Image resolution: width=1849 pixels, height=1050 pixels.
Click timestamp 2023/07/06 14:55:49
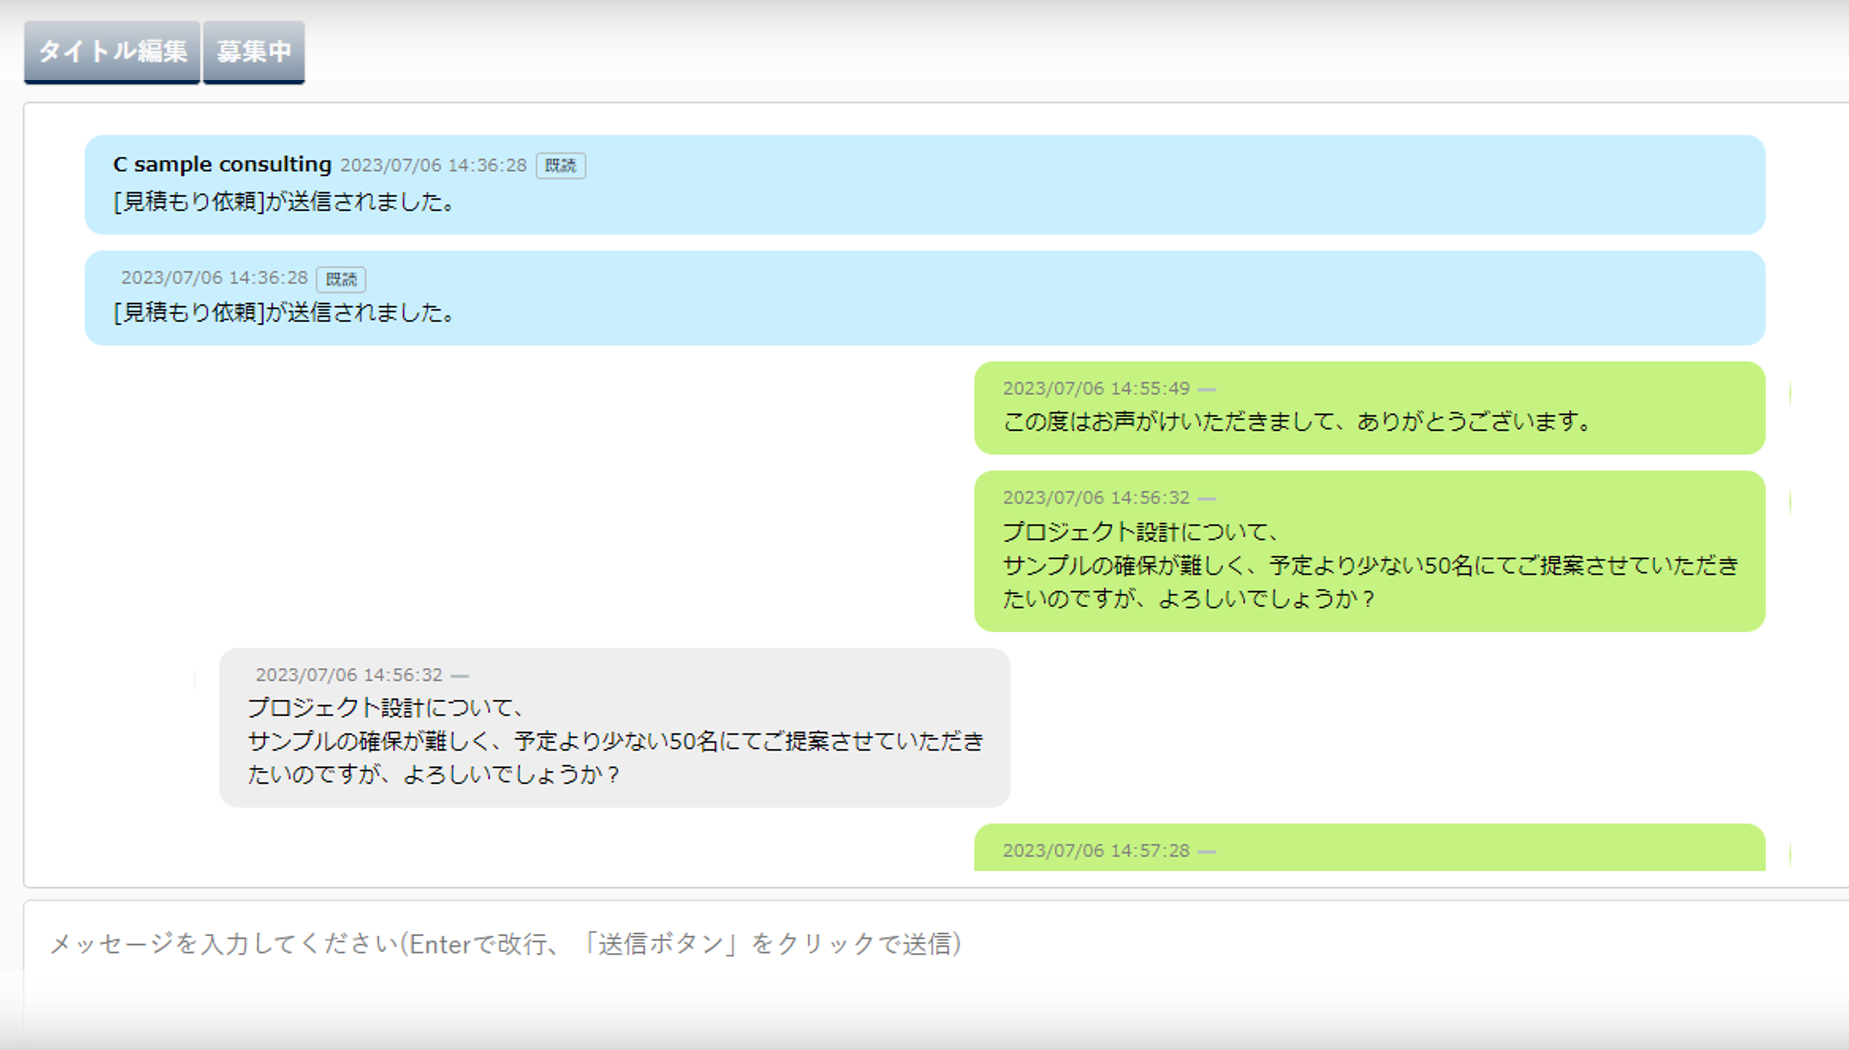tap(1096, 388)
